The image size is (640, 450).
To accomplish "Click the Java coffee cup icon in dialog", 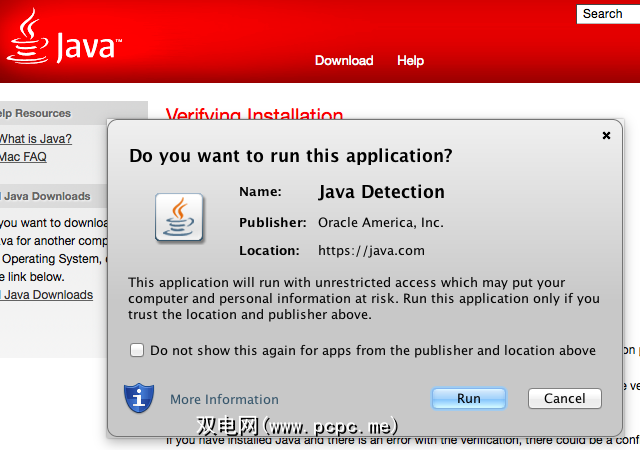I will pos(180,217).
